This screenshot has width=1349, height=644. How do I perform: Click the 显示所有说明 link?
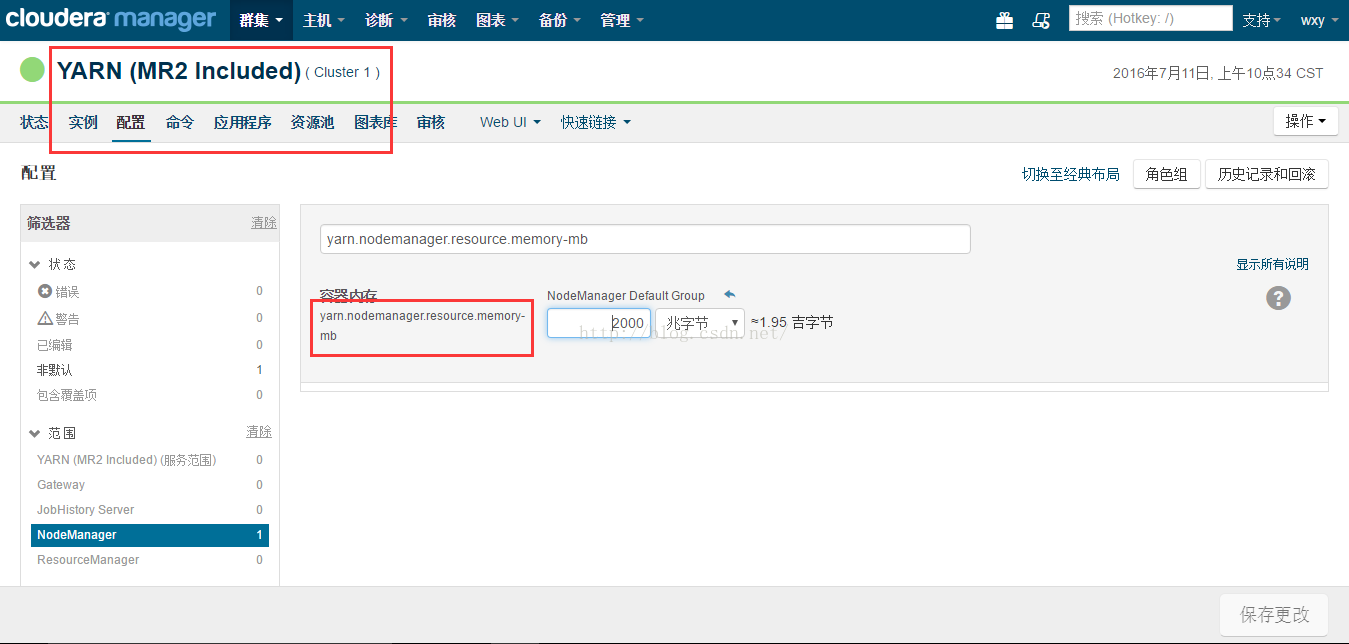[1272, 264]
